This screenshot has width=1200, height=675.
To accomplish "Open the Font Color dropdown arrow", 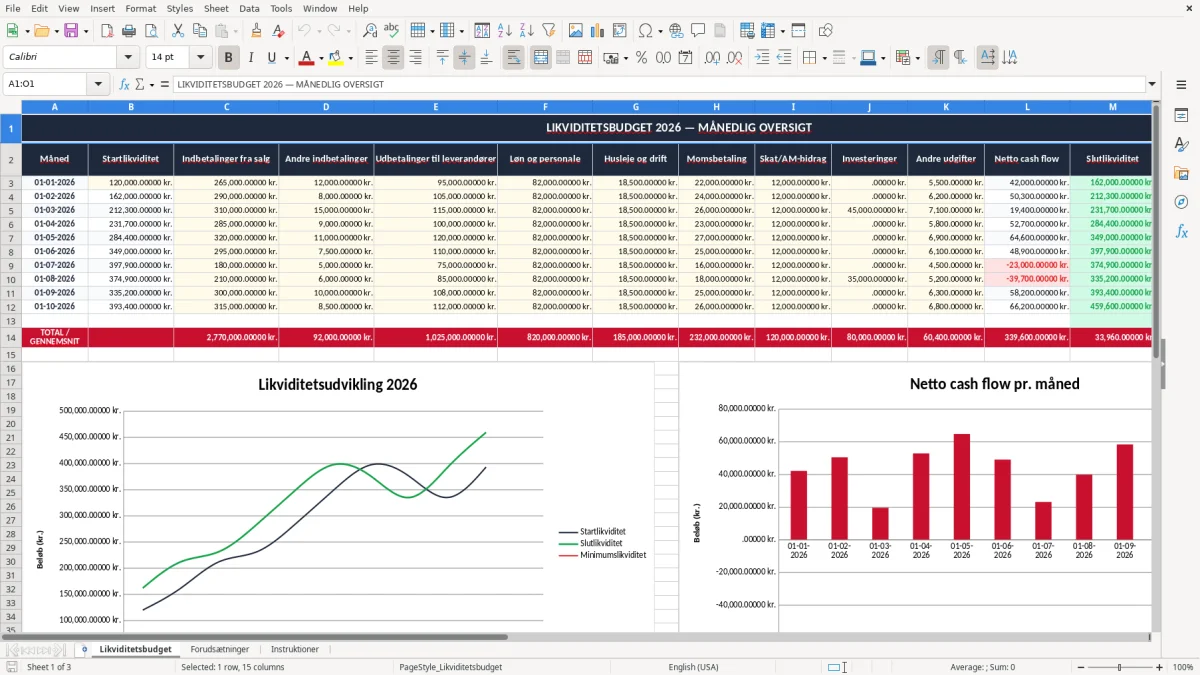I will (321, 58).
